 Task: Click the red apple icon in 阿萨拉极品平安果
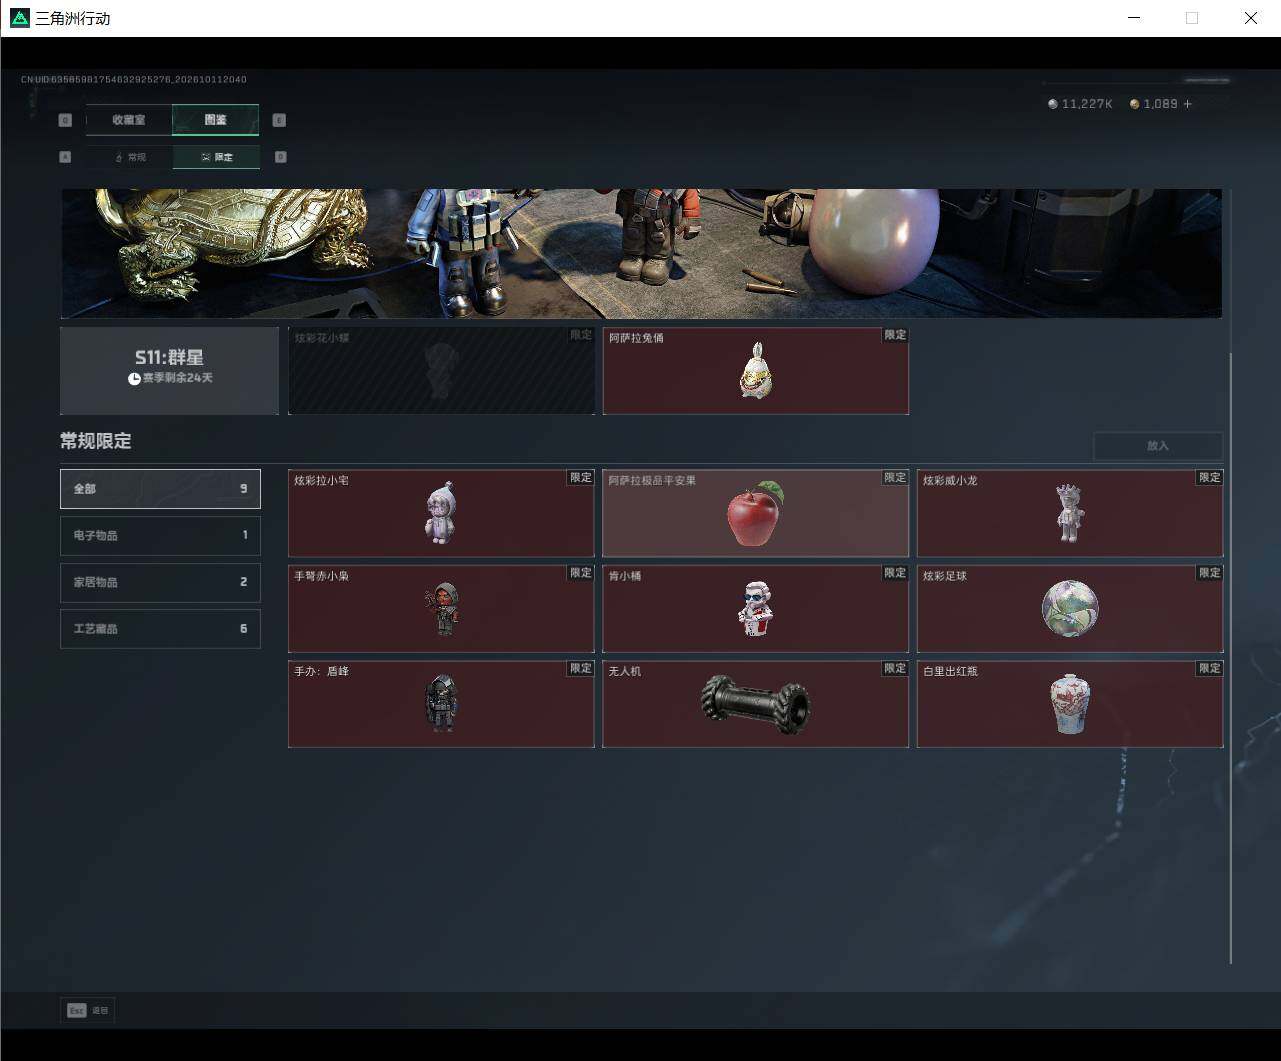pyautogui.click(x=755, y=514)
